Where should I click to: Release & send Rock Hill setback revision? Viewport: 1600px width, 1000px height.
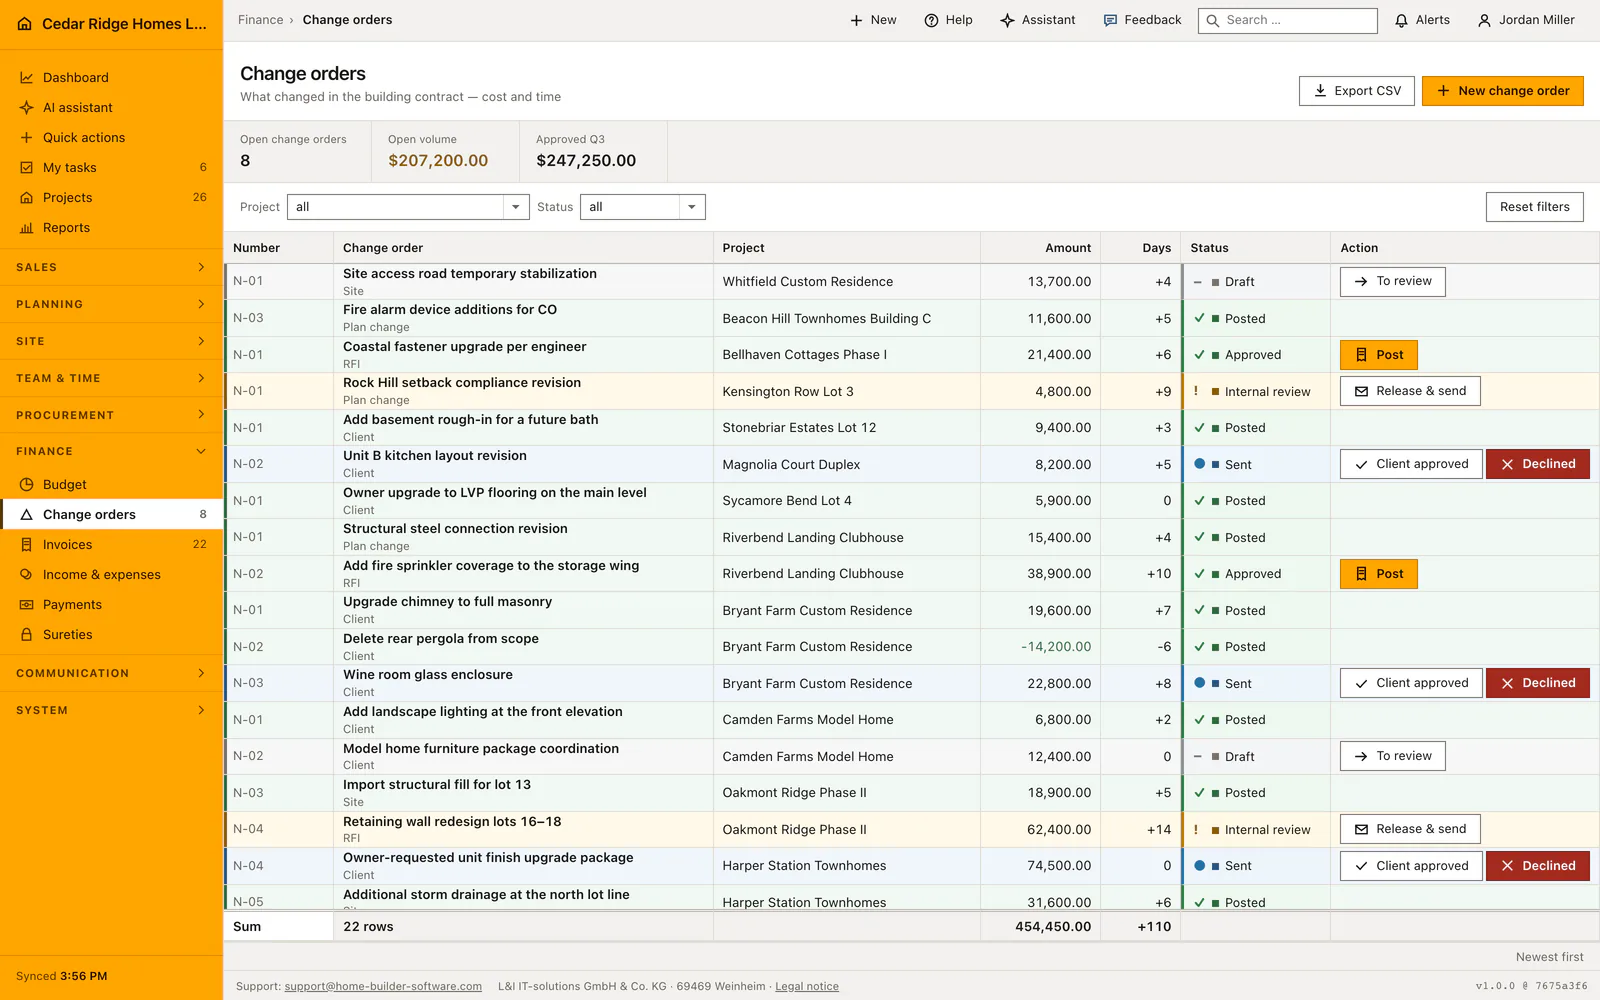[x=1410, y=391]
